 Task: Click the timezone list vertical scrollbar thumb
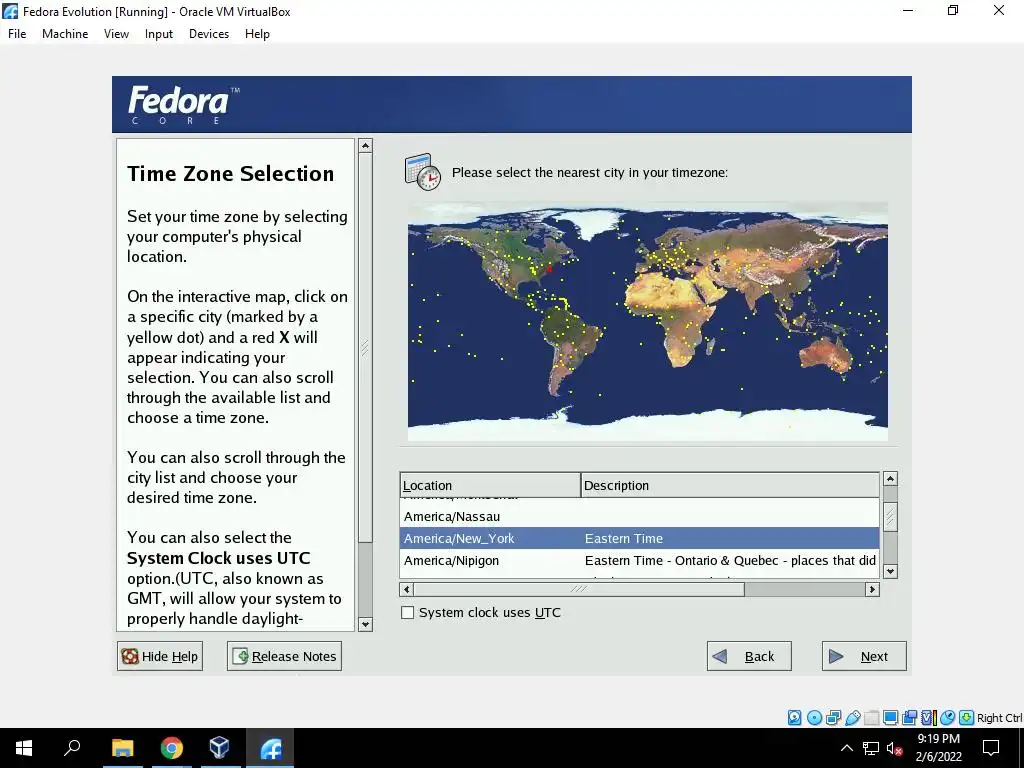pyautogui.click(x=890, y=517)
